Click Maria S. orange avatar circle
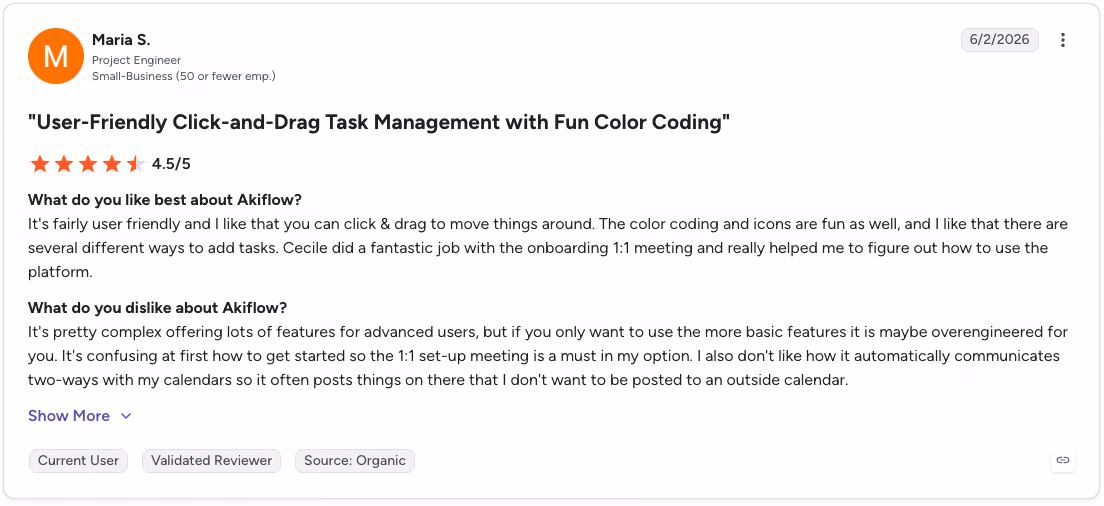 pos(56,56)
